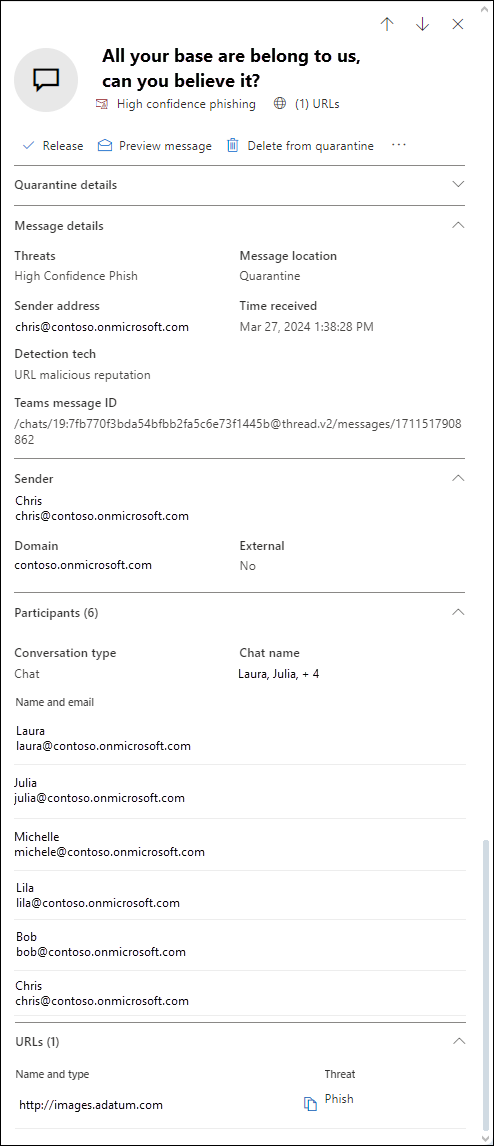Click the globe icon beside (1) URLs

(280, 104)
